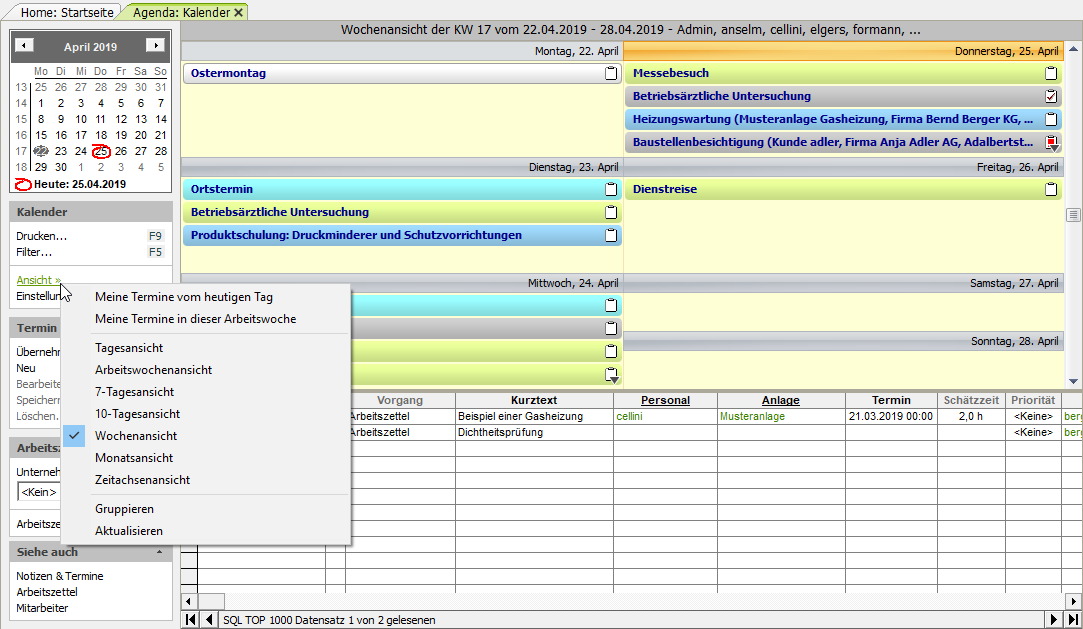Open the Unternehmen <Kein> dropdown
This screenshot has height=629, width=1083.
(40, 492)
